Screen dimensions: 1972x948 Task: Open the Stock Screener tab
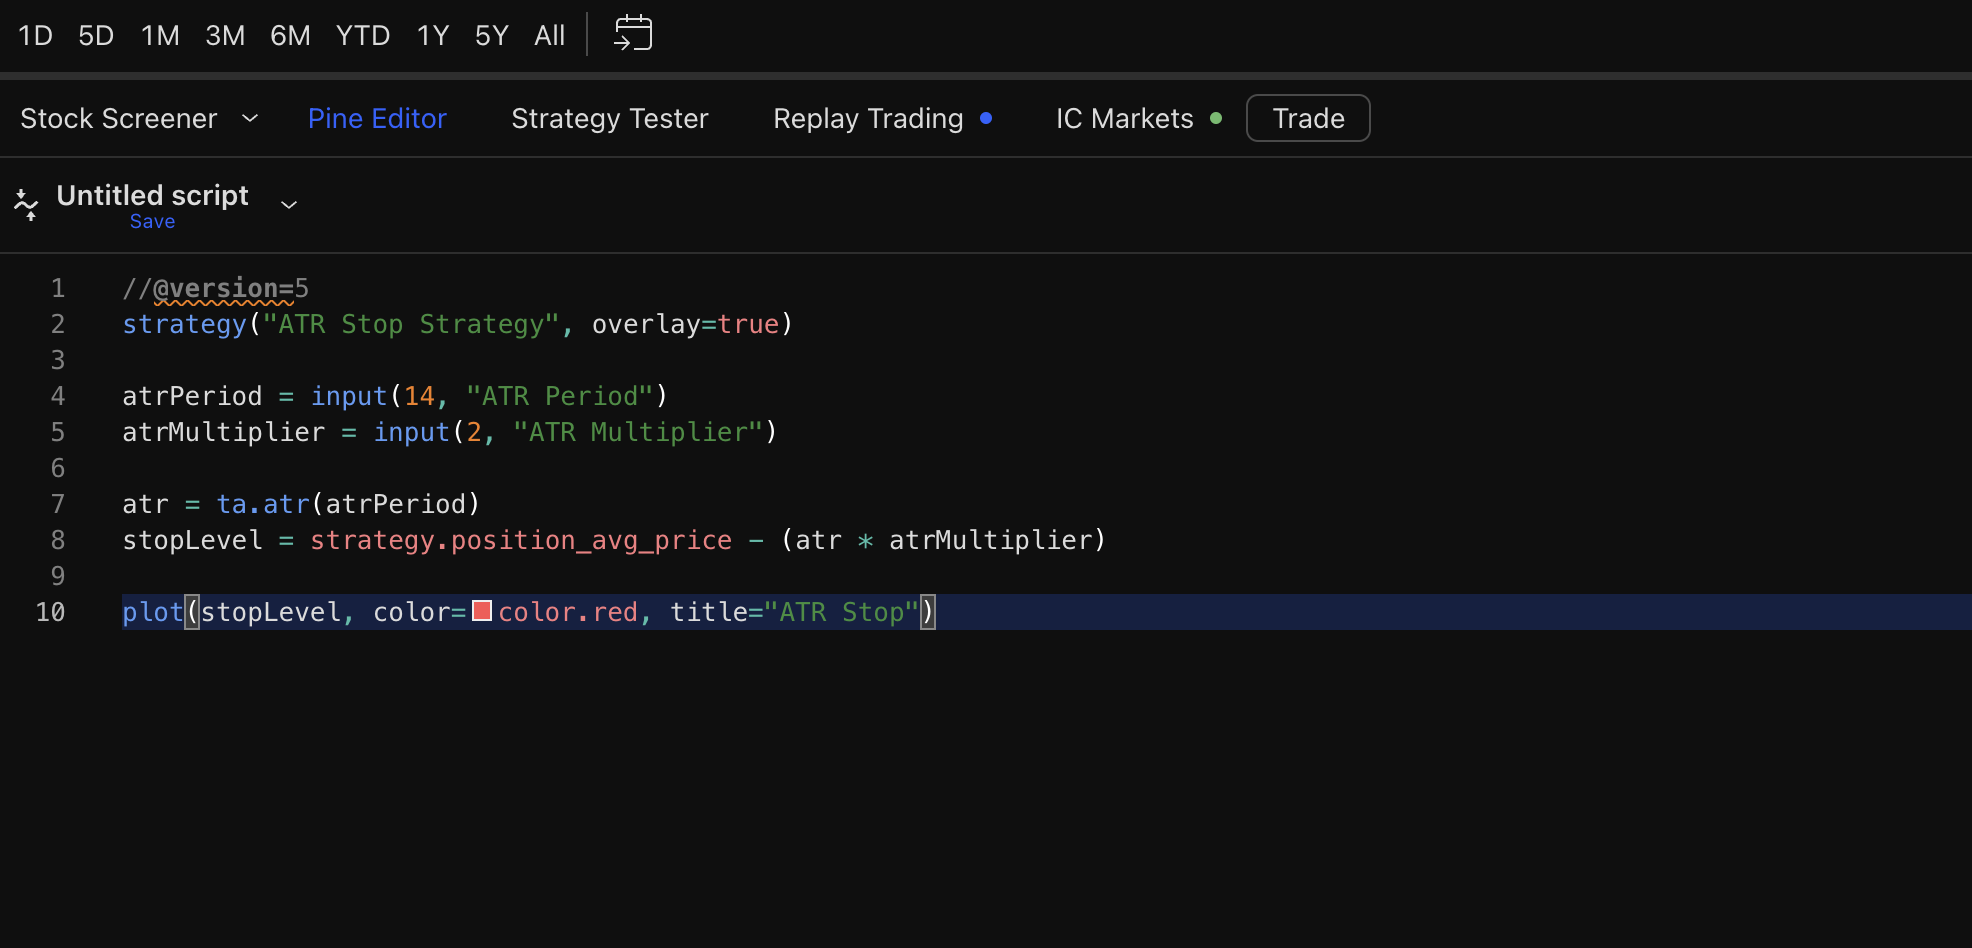[119, 118]
